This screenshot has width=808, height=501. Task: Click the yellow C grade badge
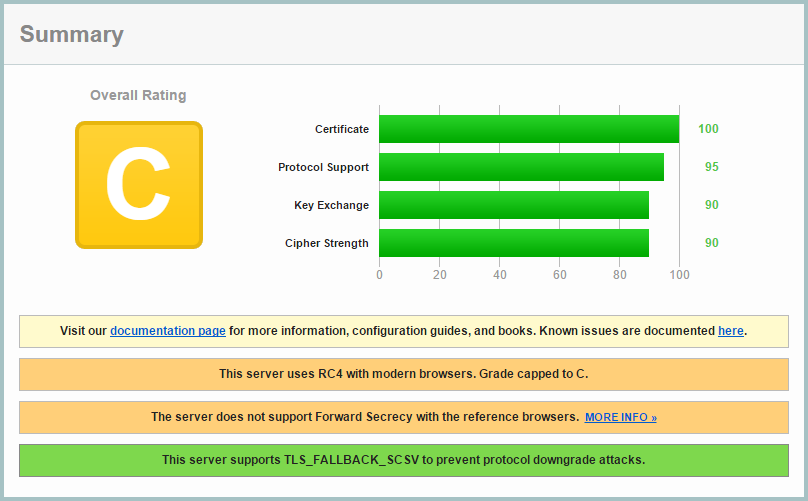pos(139,185)
